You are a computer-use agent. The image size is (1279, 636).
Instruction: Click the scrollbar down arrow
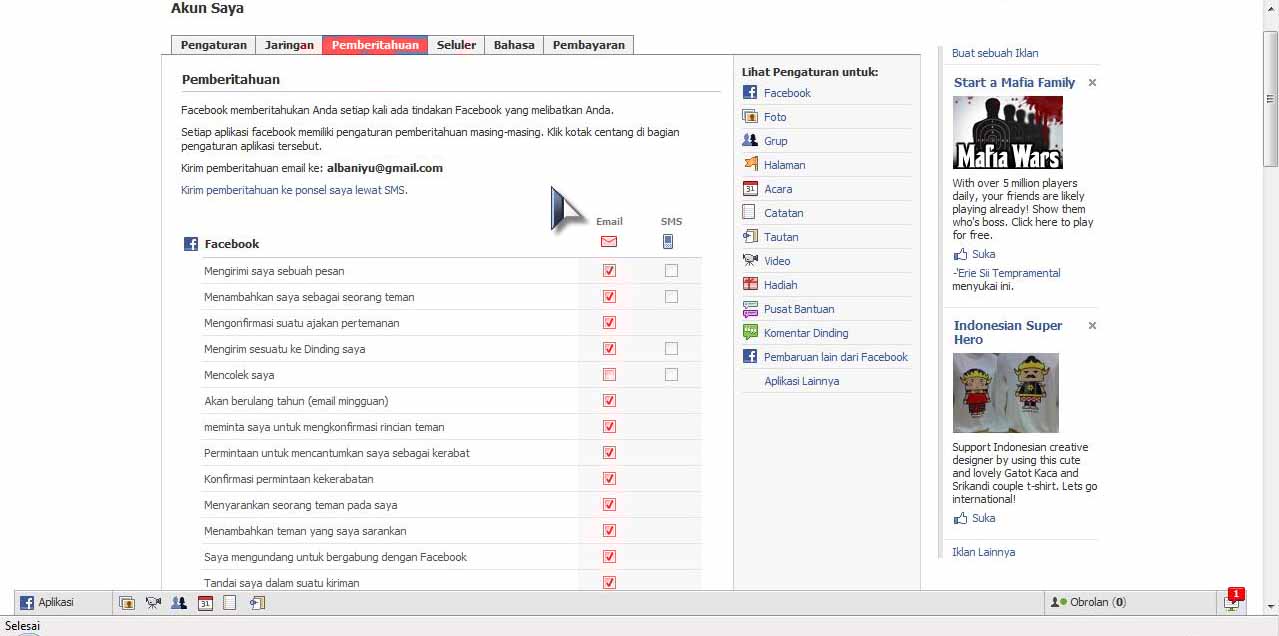pyautogui.click(x=1270, y=606)
